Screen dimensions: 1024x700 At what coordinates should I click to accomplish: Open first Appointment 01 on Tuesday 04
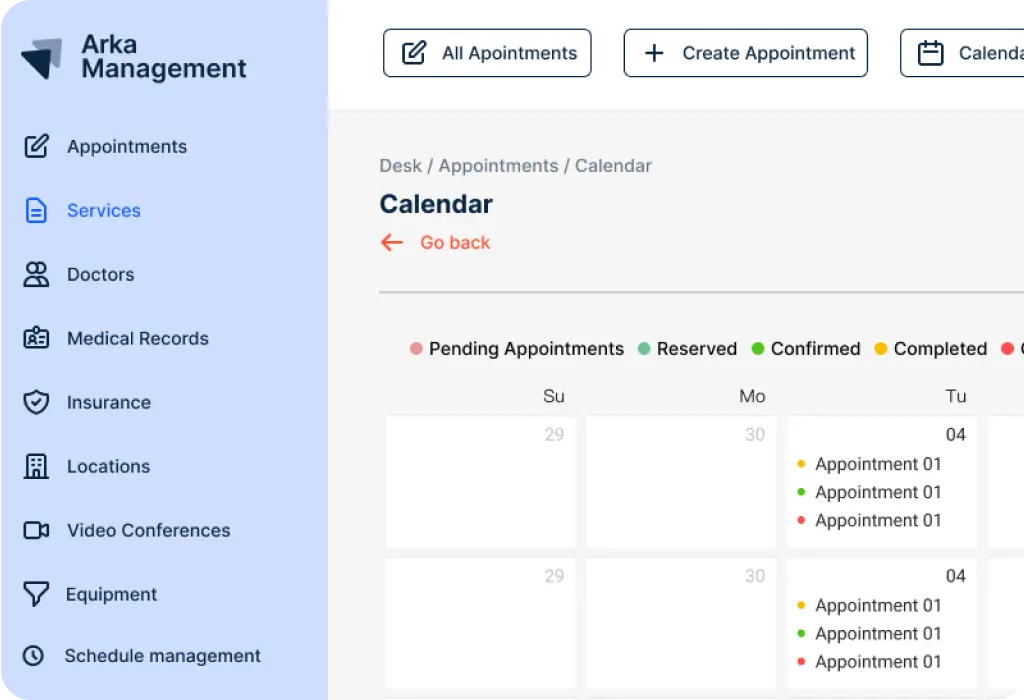tap(878, 464)
